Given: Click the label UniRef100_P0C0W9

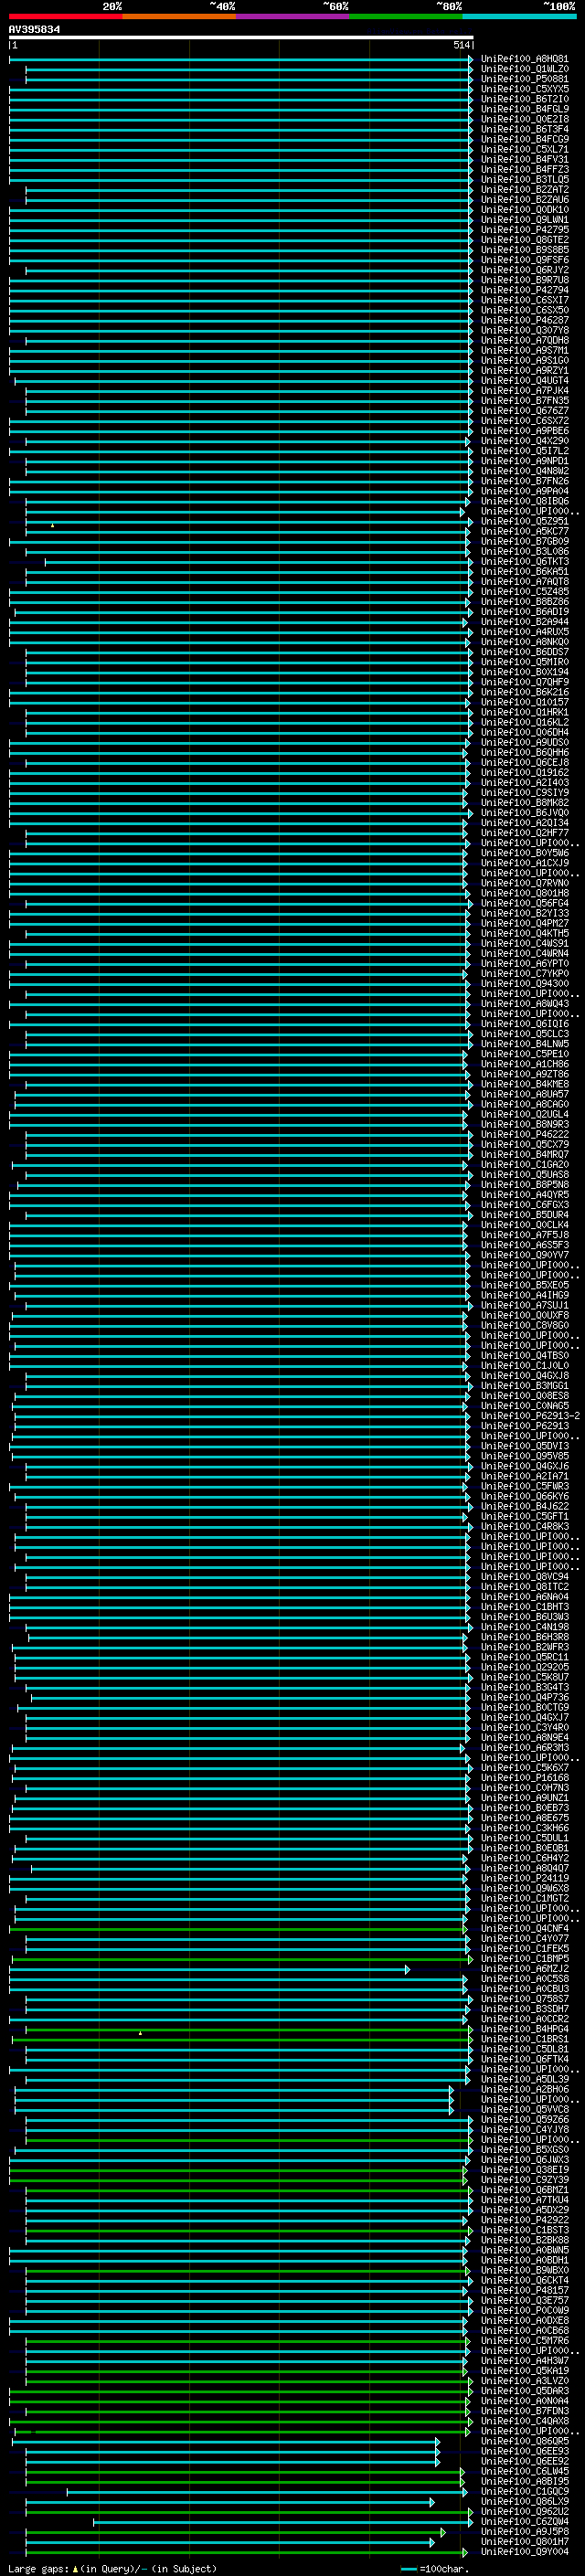Looking at the screenshot, I should 524,2310.
